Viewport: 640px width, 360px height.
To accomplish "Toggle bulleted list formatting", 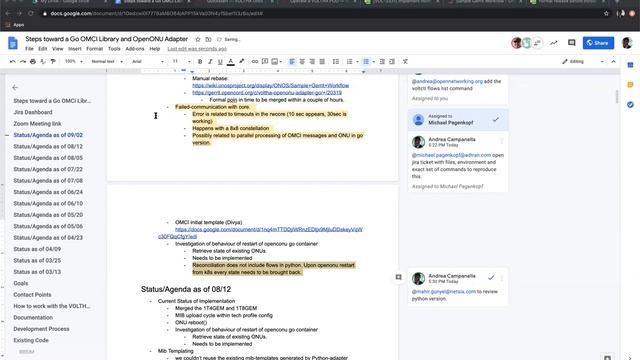I will click(x=366, y=62).
